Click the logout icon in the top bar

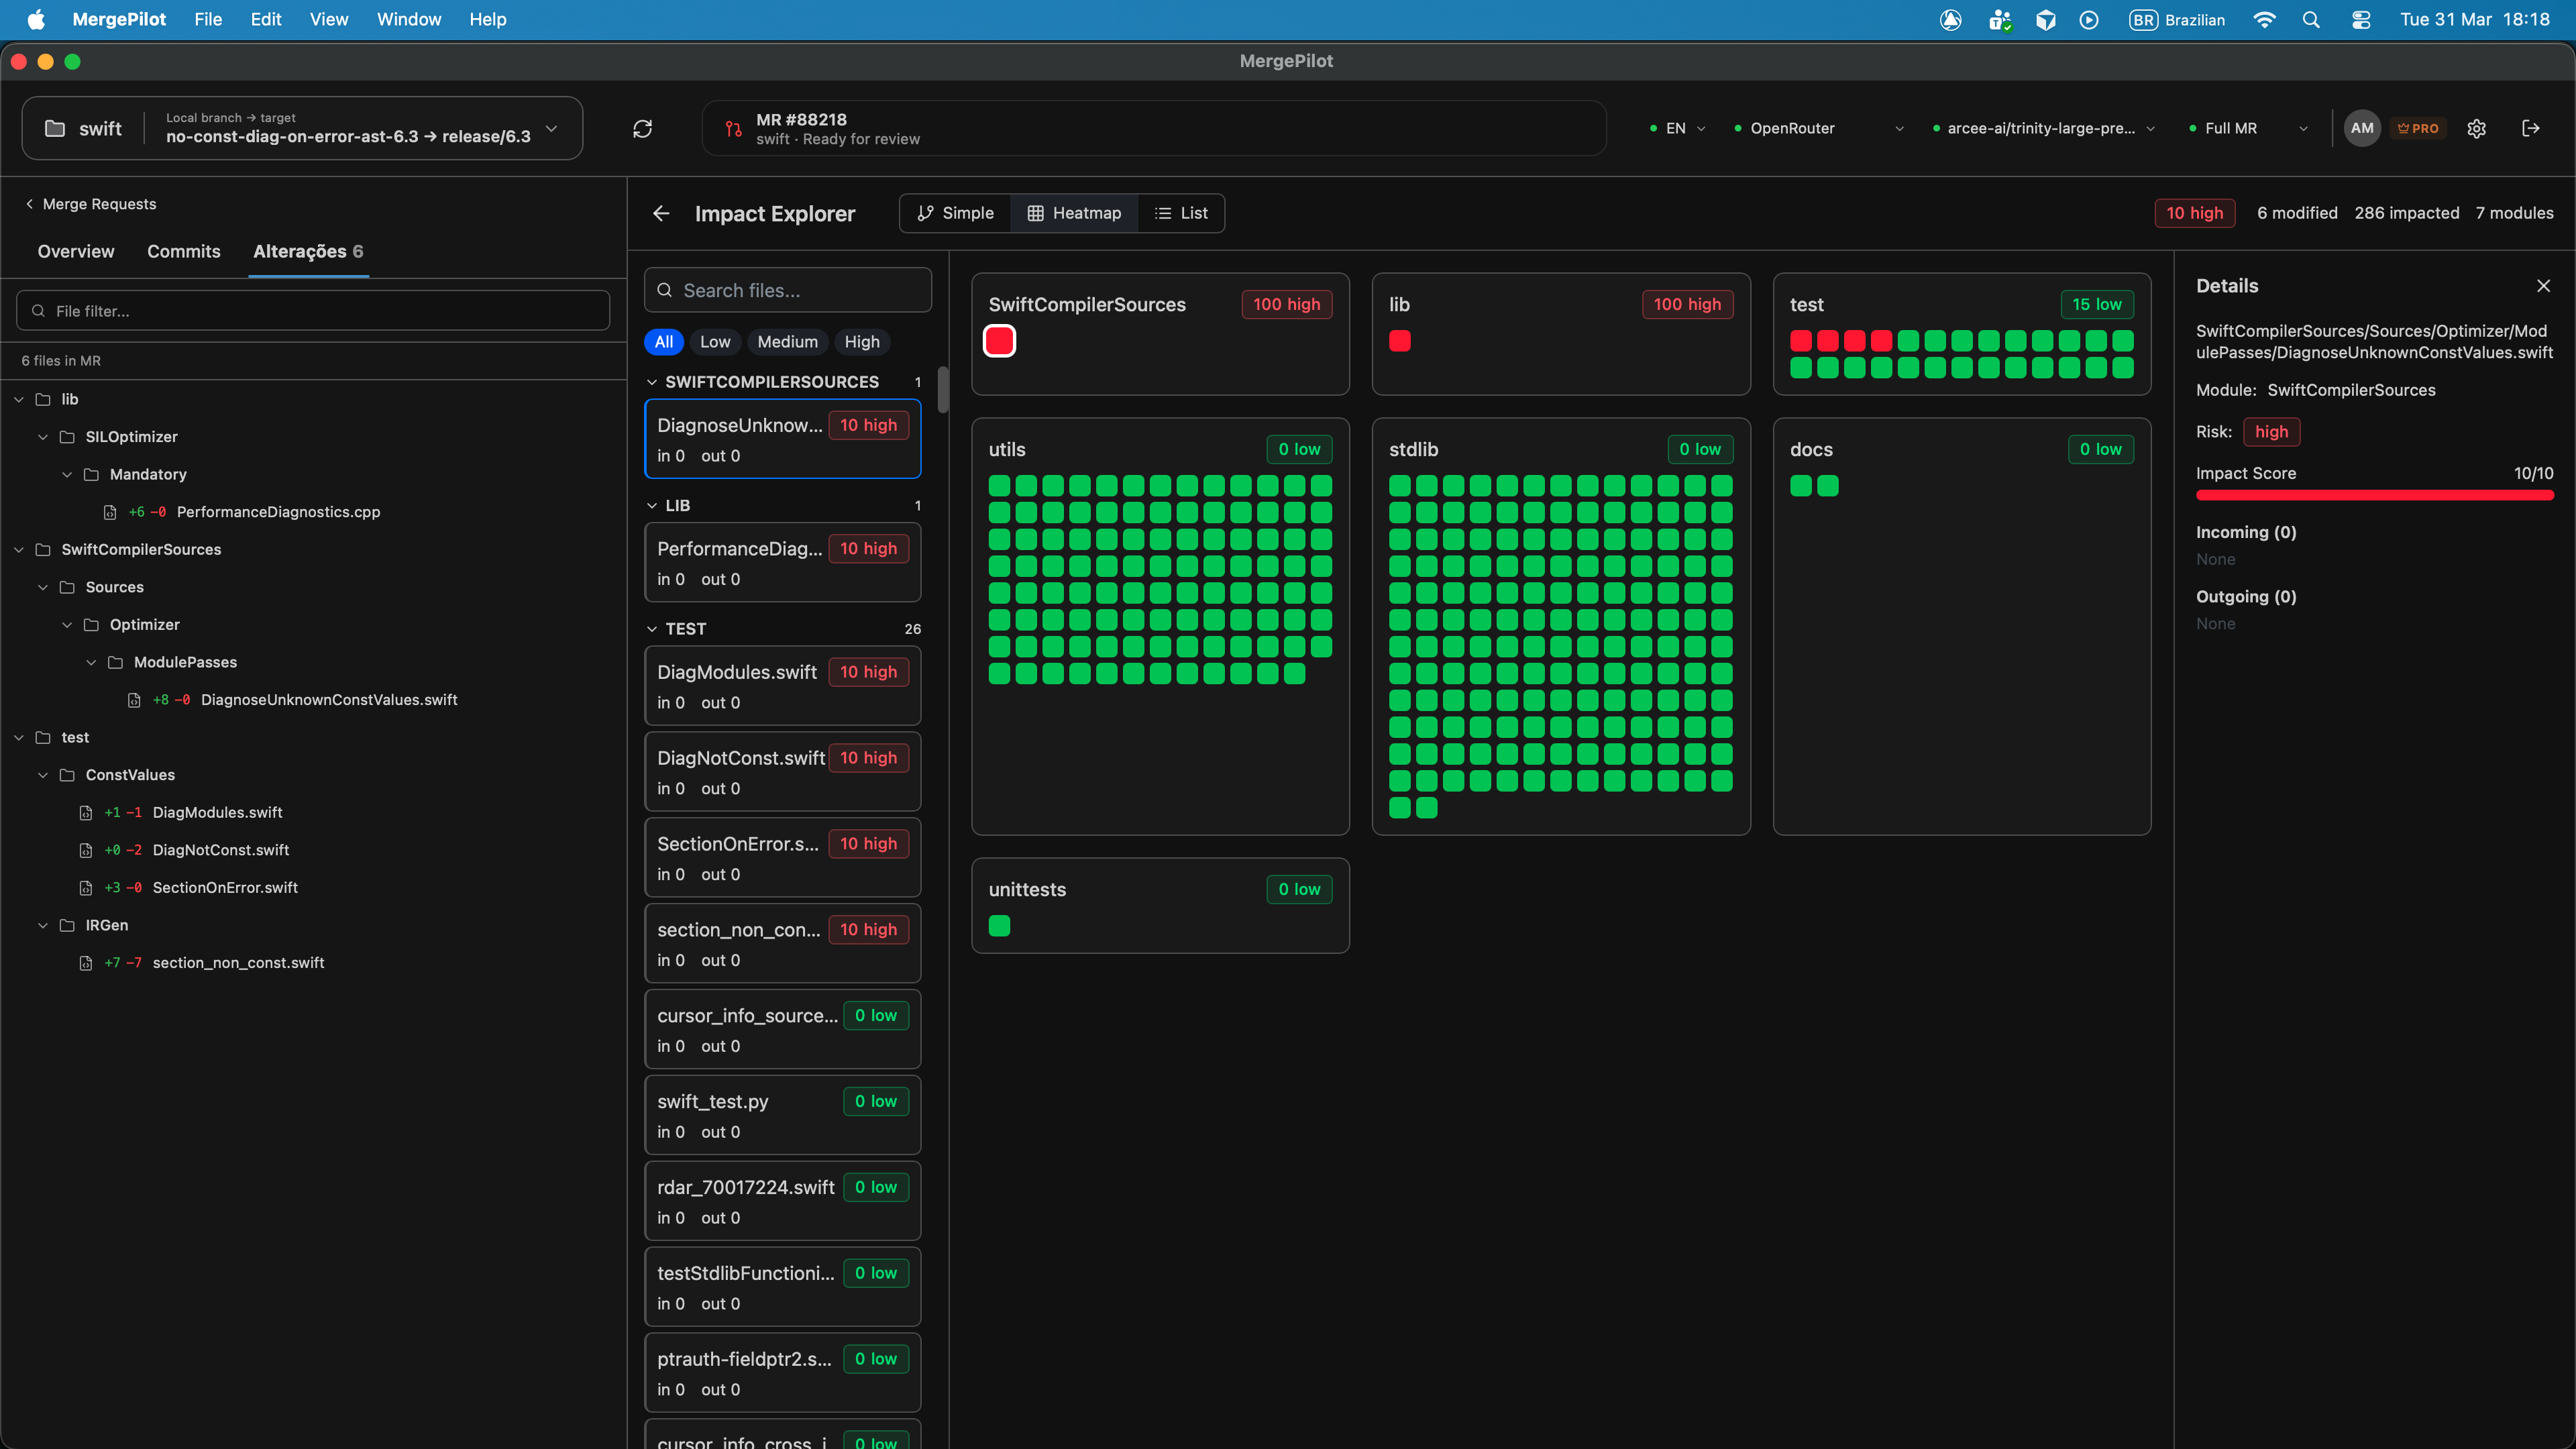(2532, 128)
